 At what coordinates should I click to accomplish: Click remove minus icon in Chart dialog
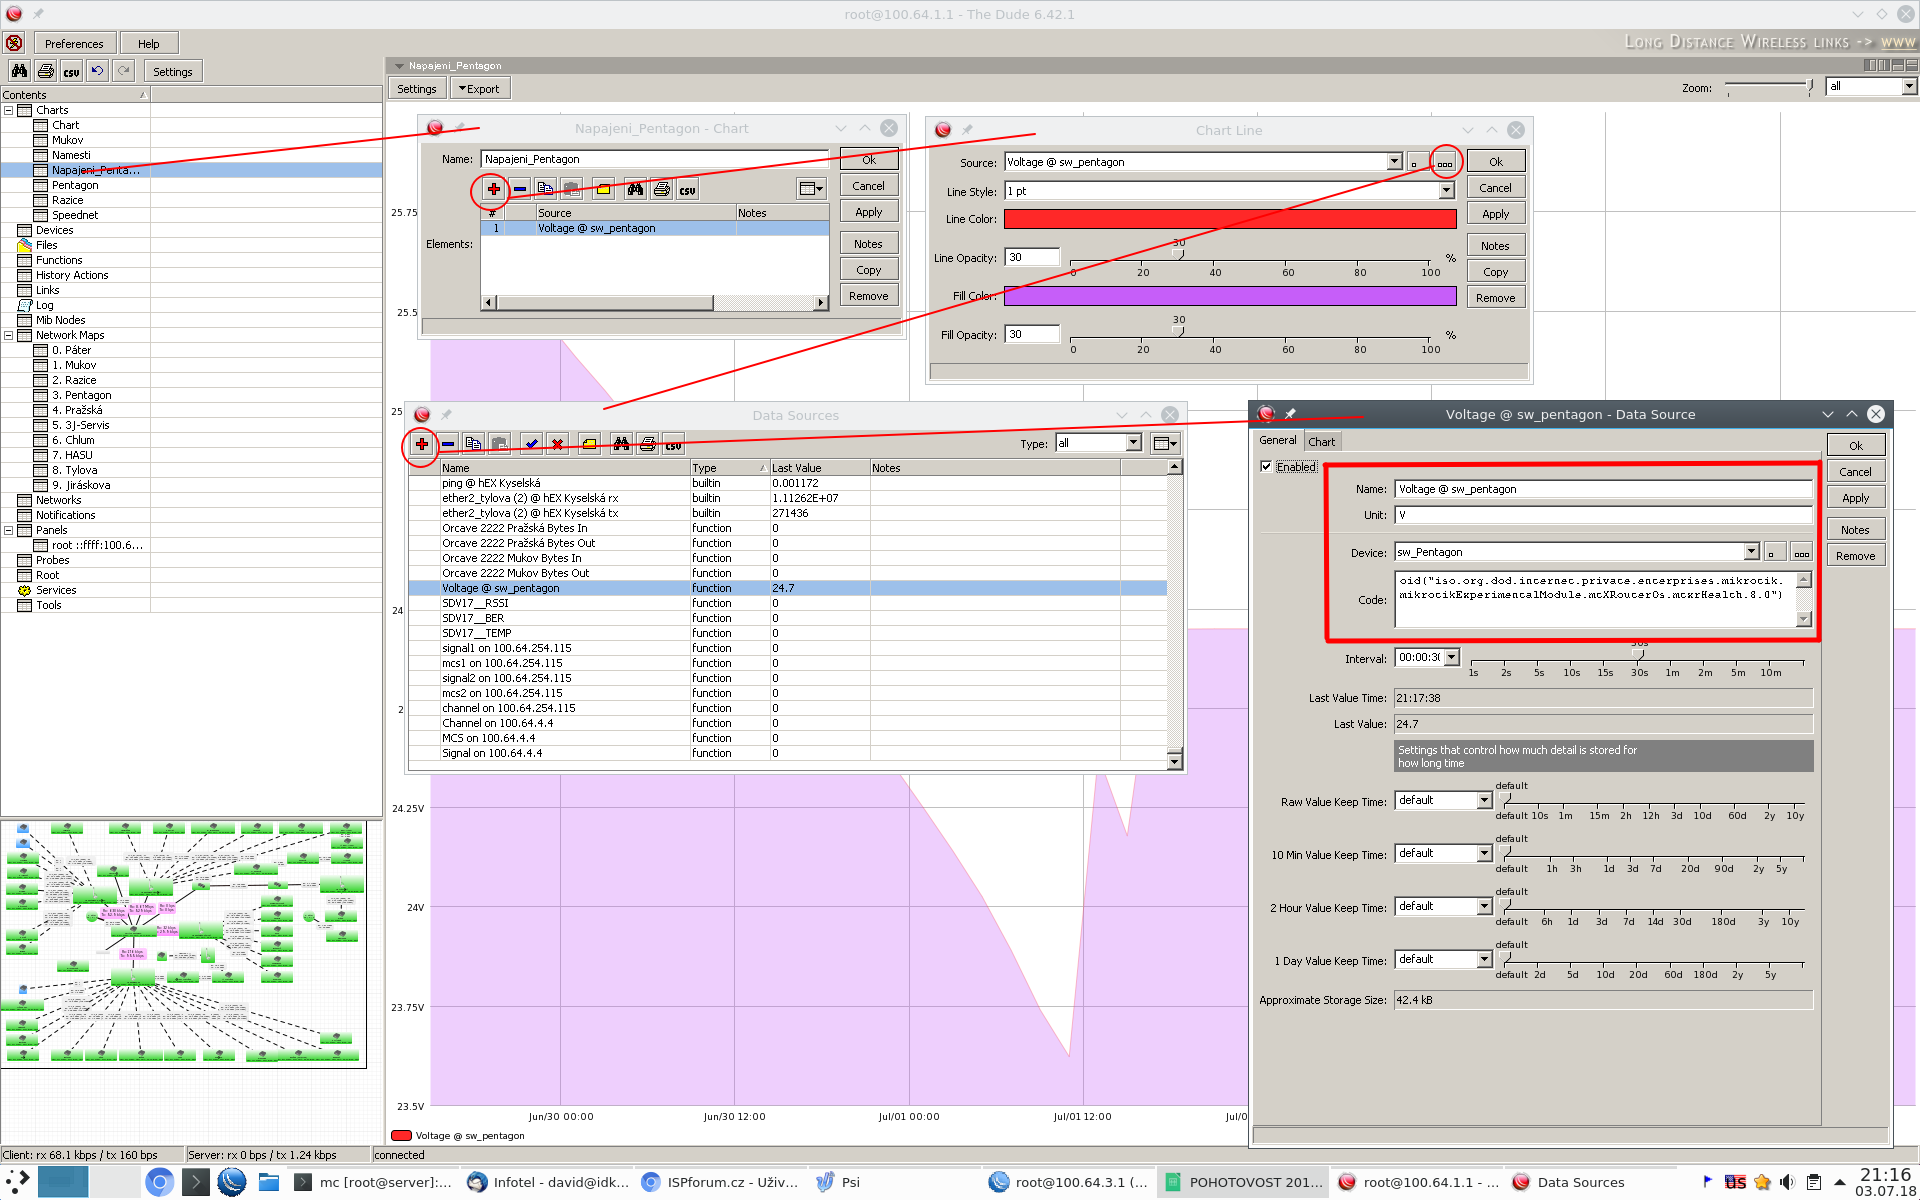click(520, 189)
